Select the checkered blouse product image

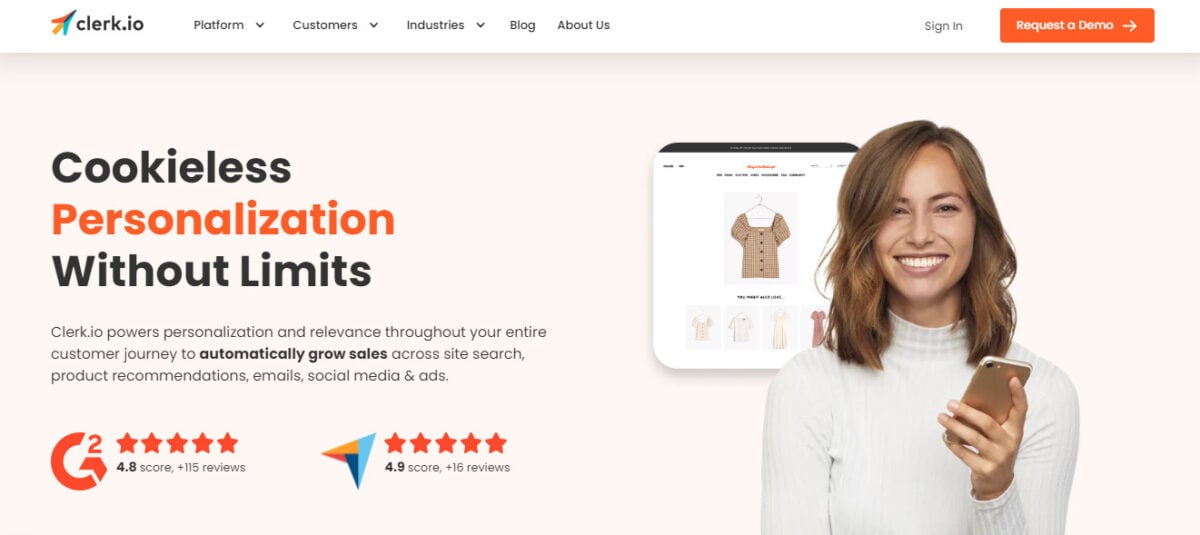point(761,238)
